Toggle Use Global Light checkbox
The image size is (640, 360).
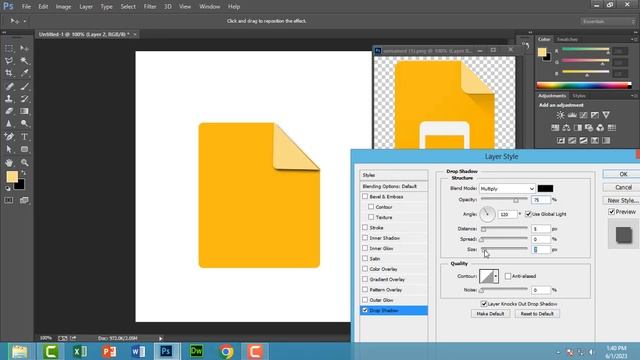click(528, 214)
